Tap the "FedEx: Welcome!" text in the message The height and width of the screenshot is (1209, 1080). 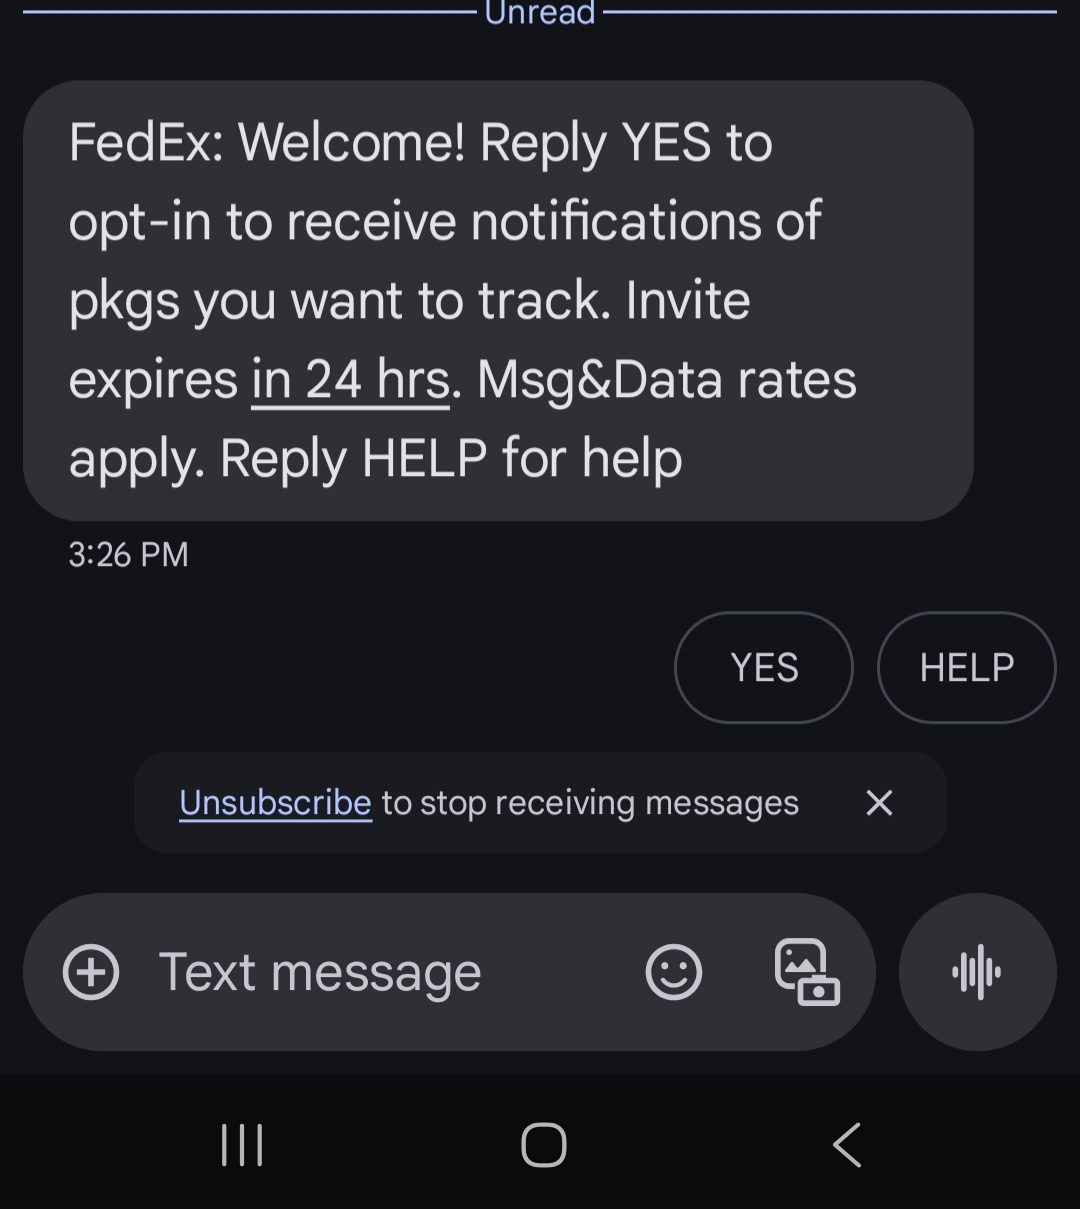tap(266, 143)
